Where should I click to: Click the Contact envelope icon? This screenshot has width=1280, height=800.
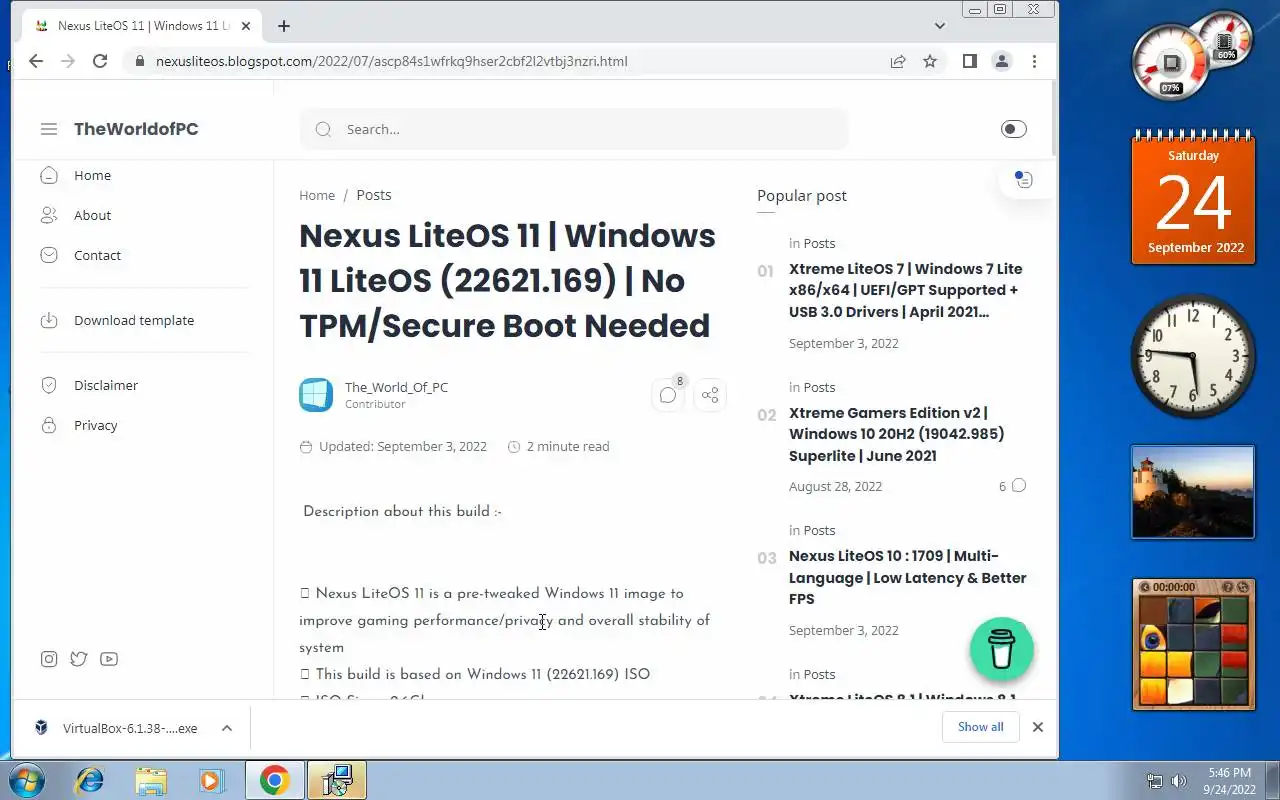pyautogui.click(x=49, y=255)
